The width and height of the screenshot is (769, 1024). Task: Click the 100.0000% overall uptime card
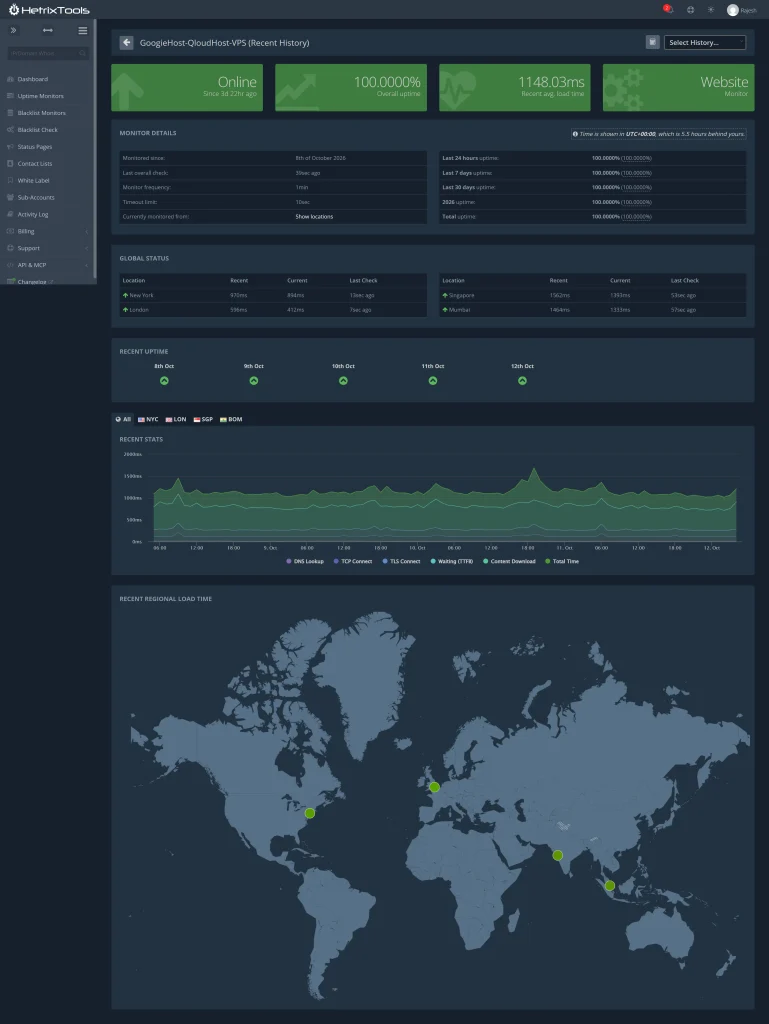coord(351,88)
